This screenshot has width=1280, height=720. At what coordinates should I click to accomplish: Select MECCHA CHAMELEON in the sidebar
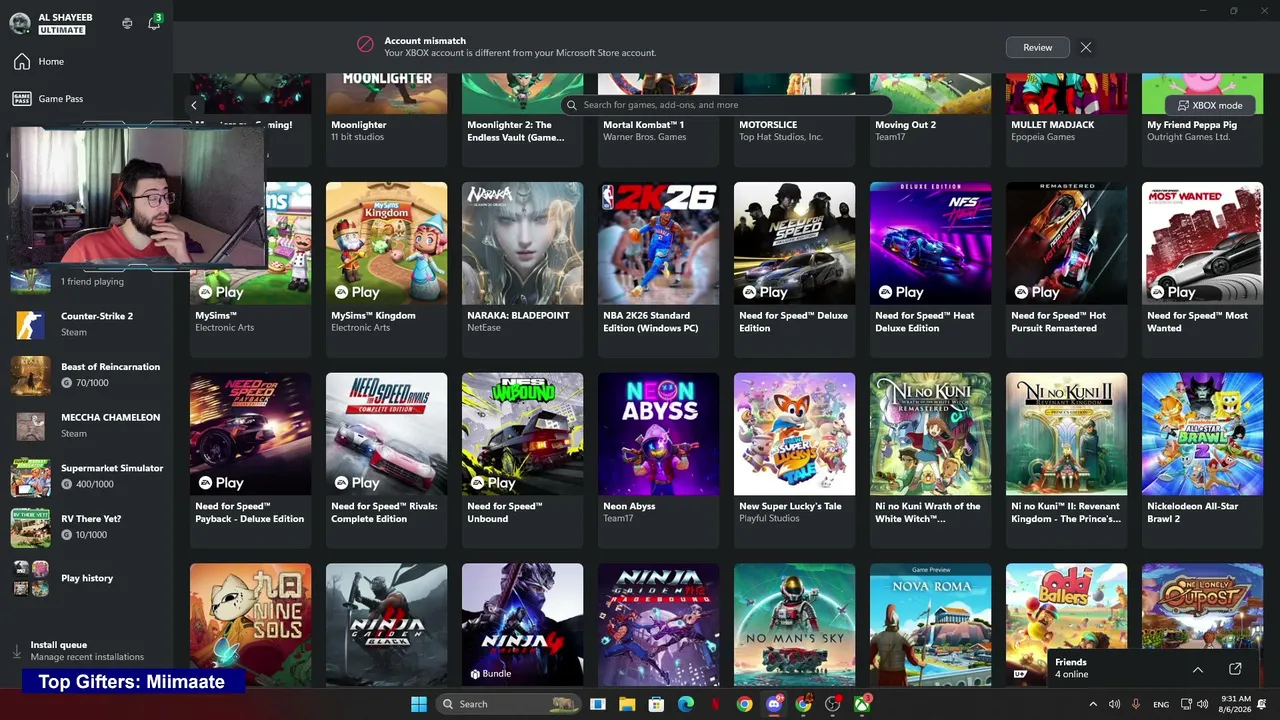[x=86, y=426]
